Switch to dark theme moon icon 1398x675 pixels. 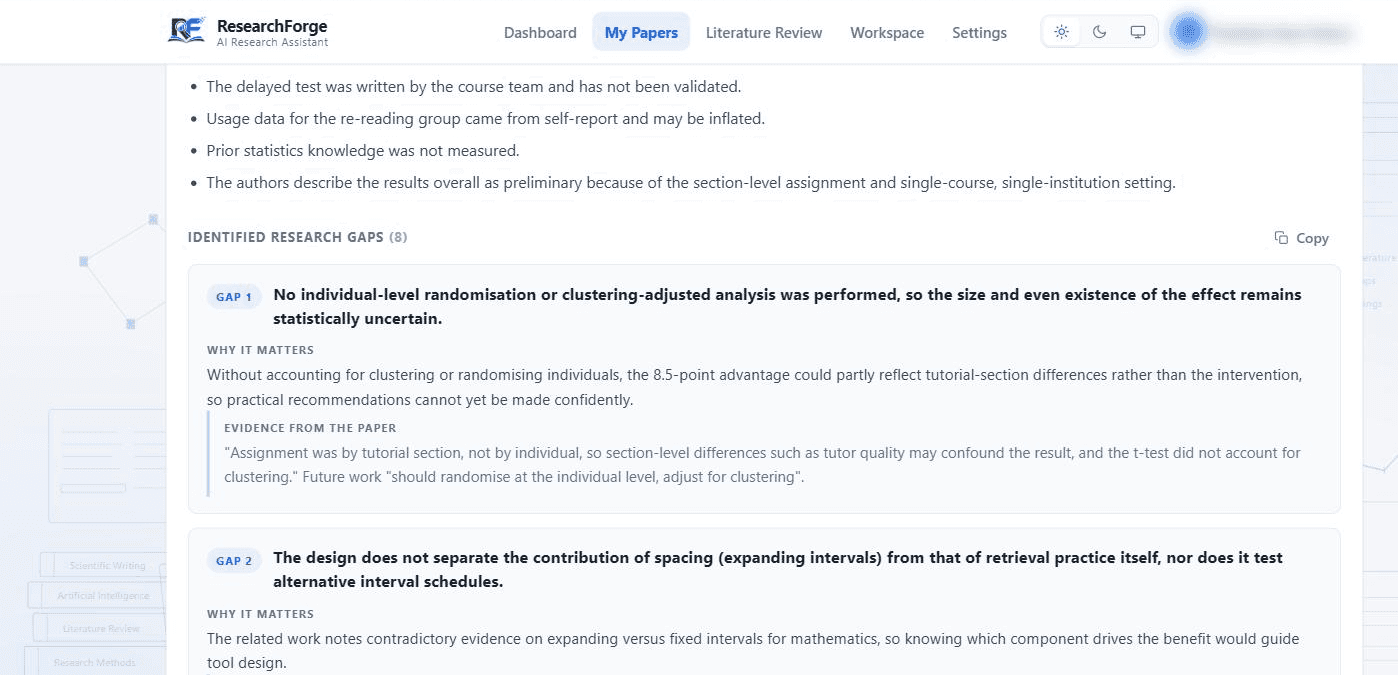tap(1099, 32)
